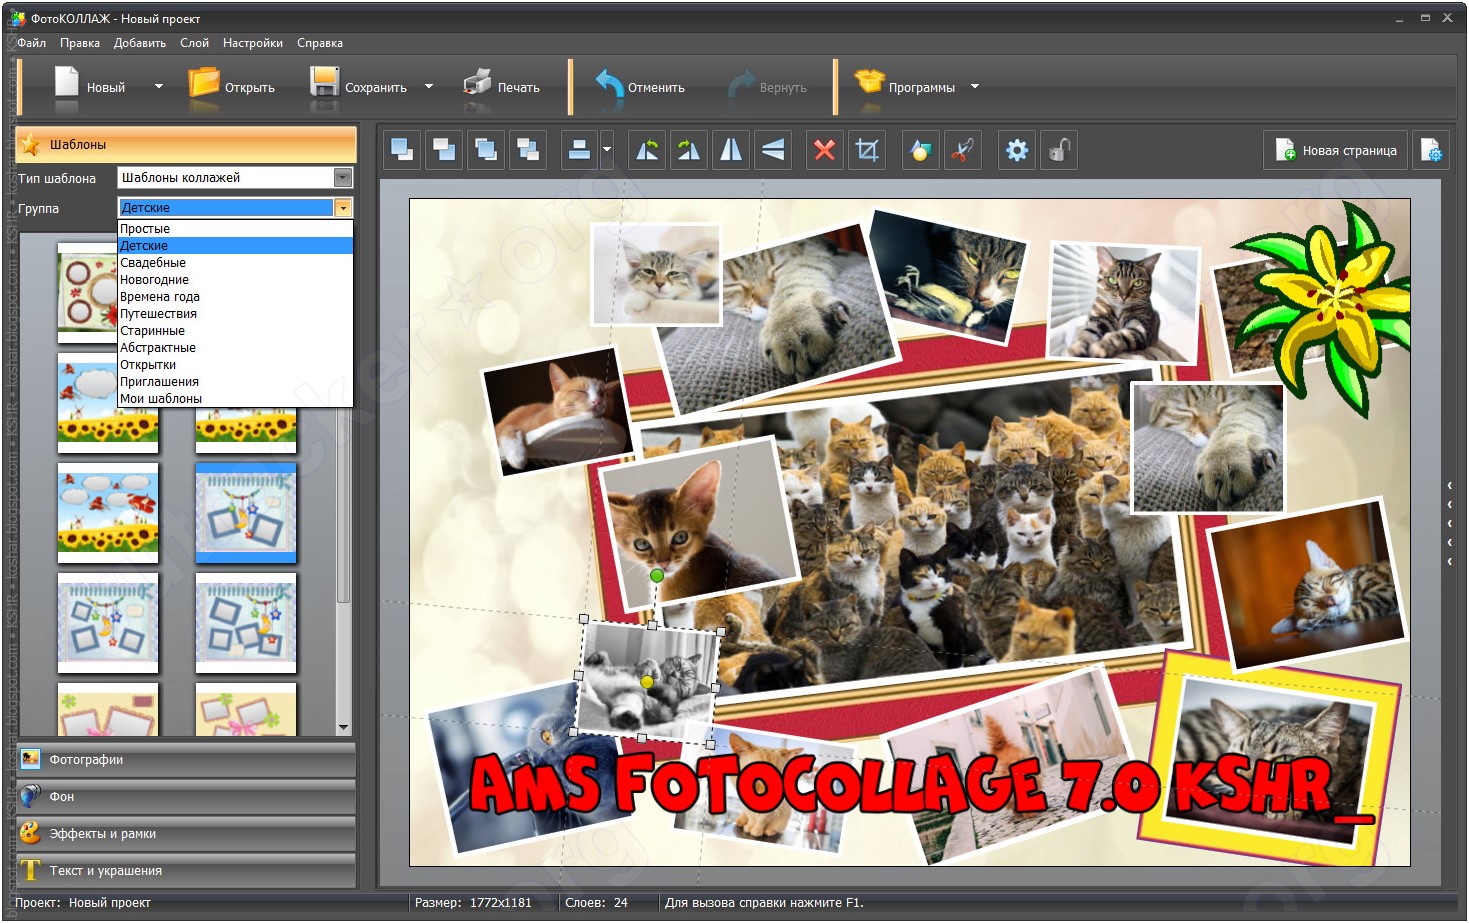Open the align options dropdown arrow
This screenshot has height=923, width=1469.
pos(607,150)
